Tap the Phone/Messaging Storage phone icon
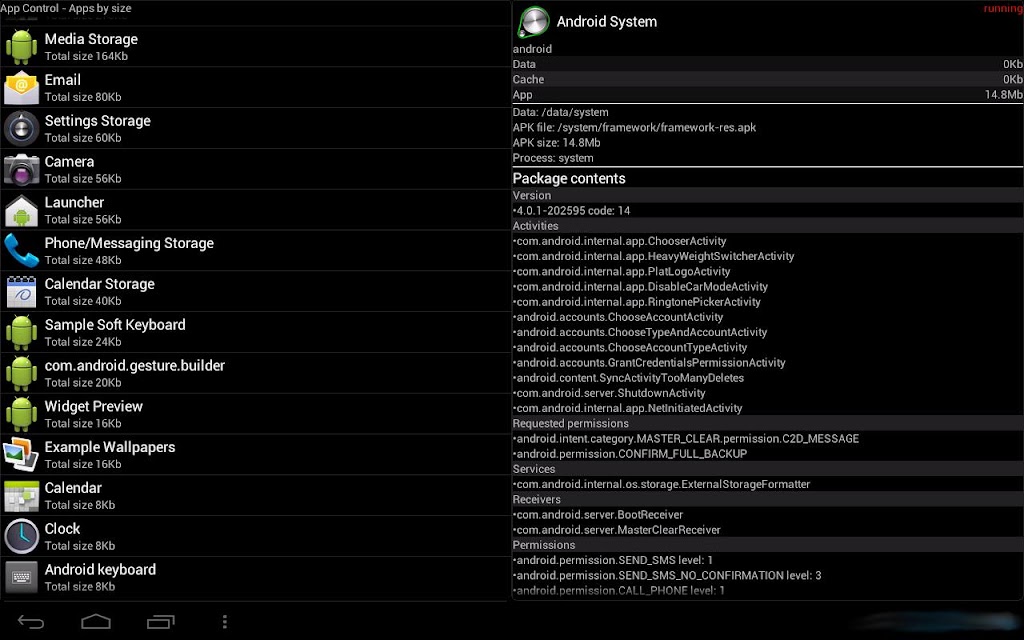The width and height of the screenshot is (1024, 640). click(x=22, y=251)
